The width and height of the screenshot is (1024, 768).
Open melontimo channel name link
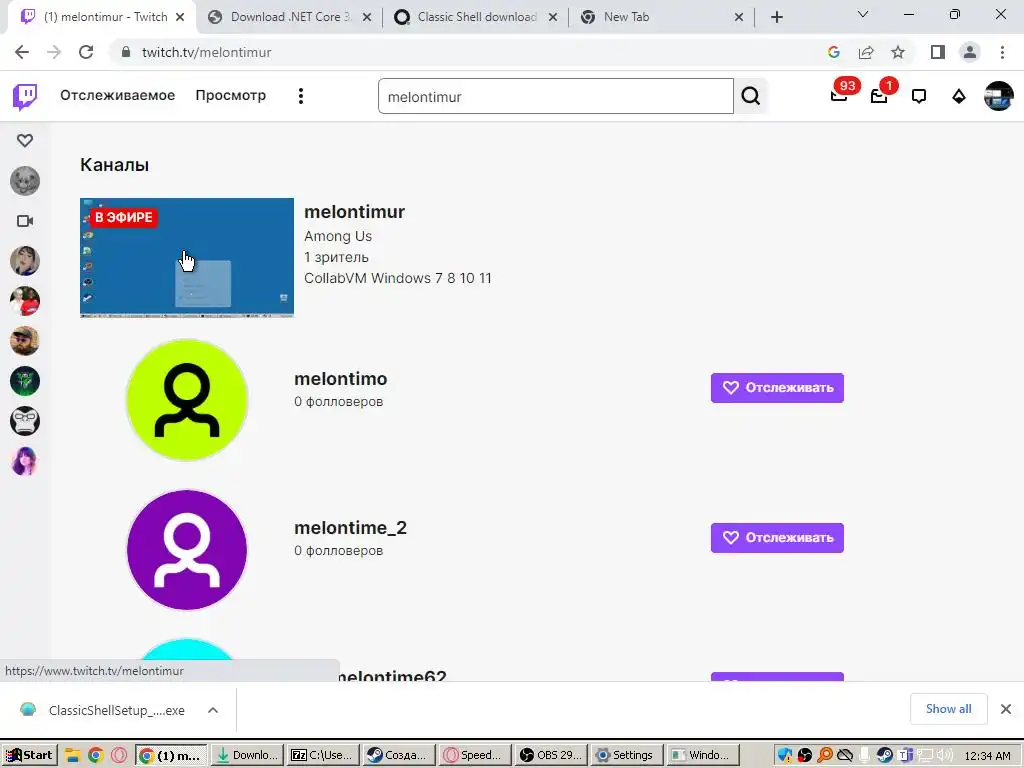click(x=340, y=379)
